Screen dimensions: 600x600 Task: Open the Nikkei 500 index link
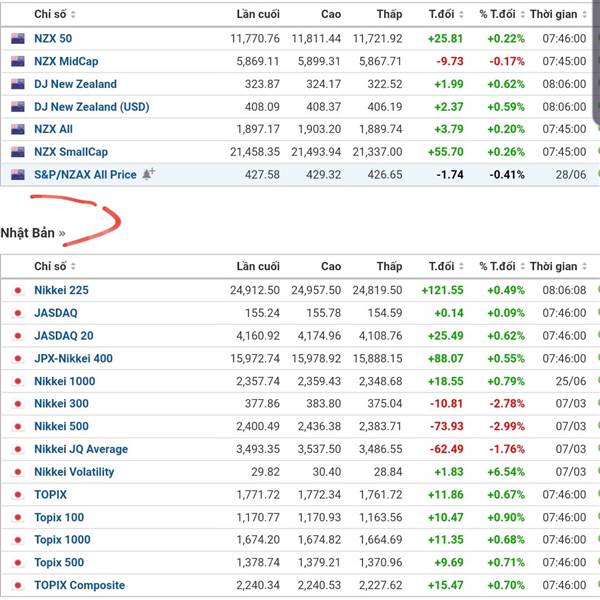click(61, 426)
